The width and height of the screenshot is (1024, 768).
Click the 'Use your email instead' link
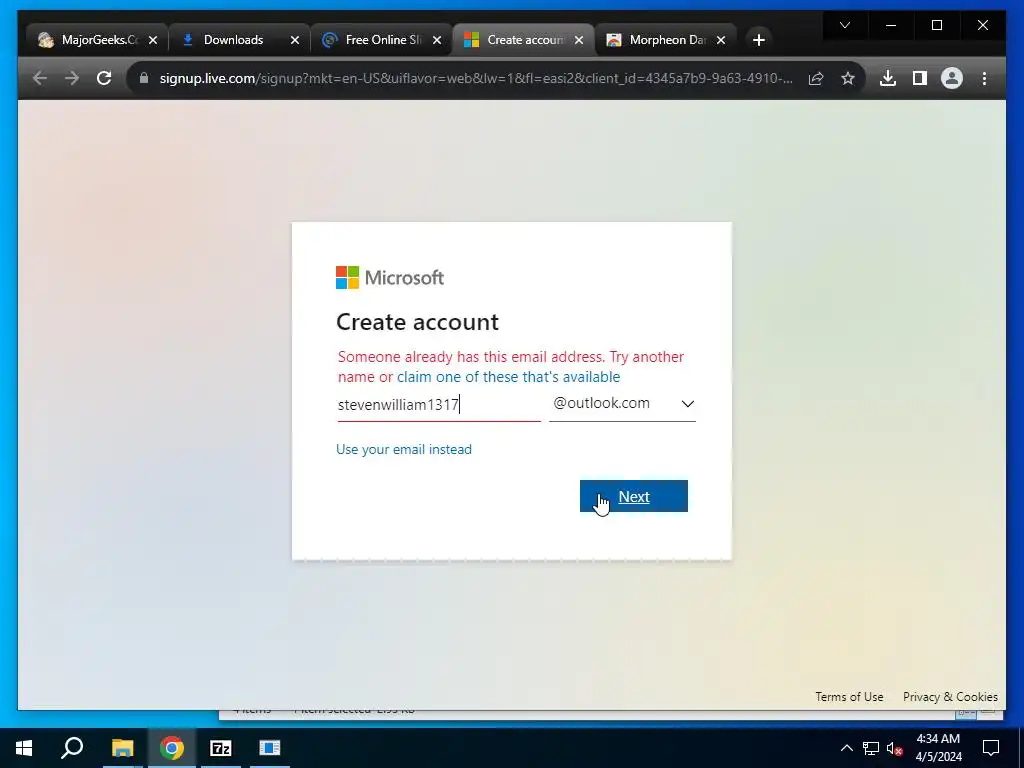point(404,449)
